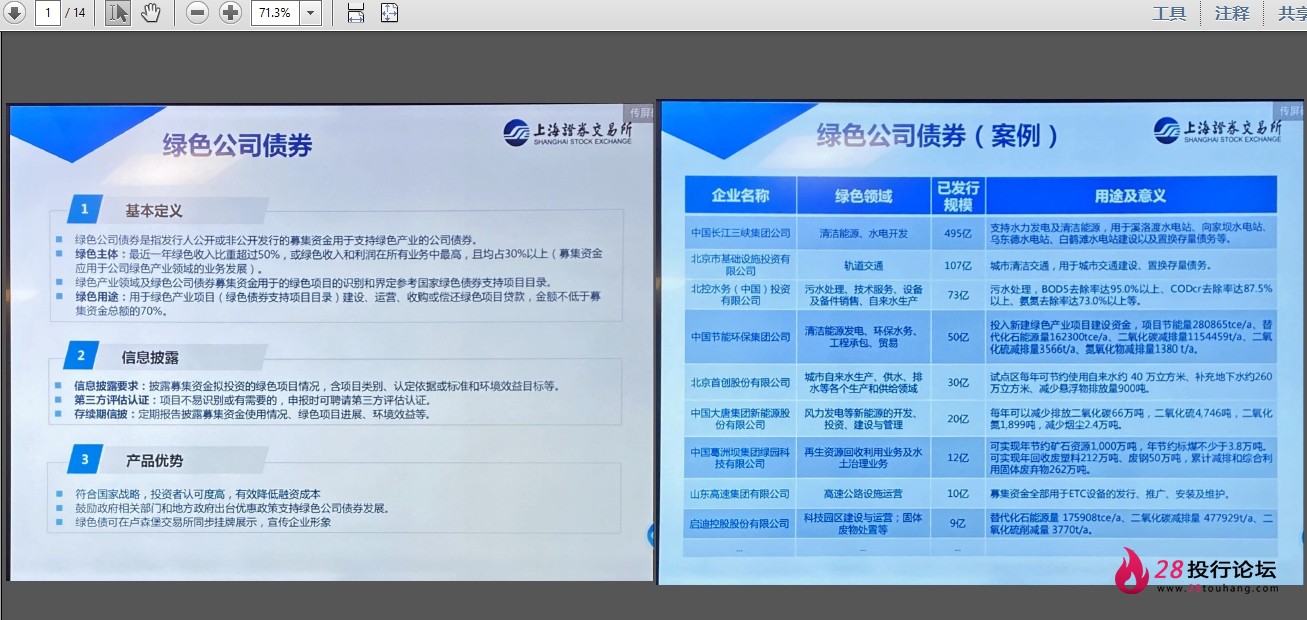The height and width of the screenshot is (620, 1307).
Task: Click the 轨道交通 cell
Action: point(863,265)
